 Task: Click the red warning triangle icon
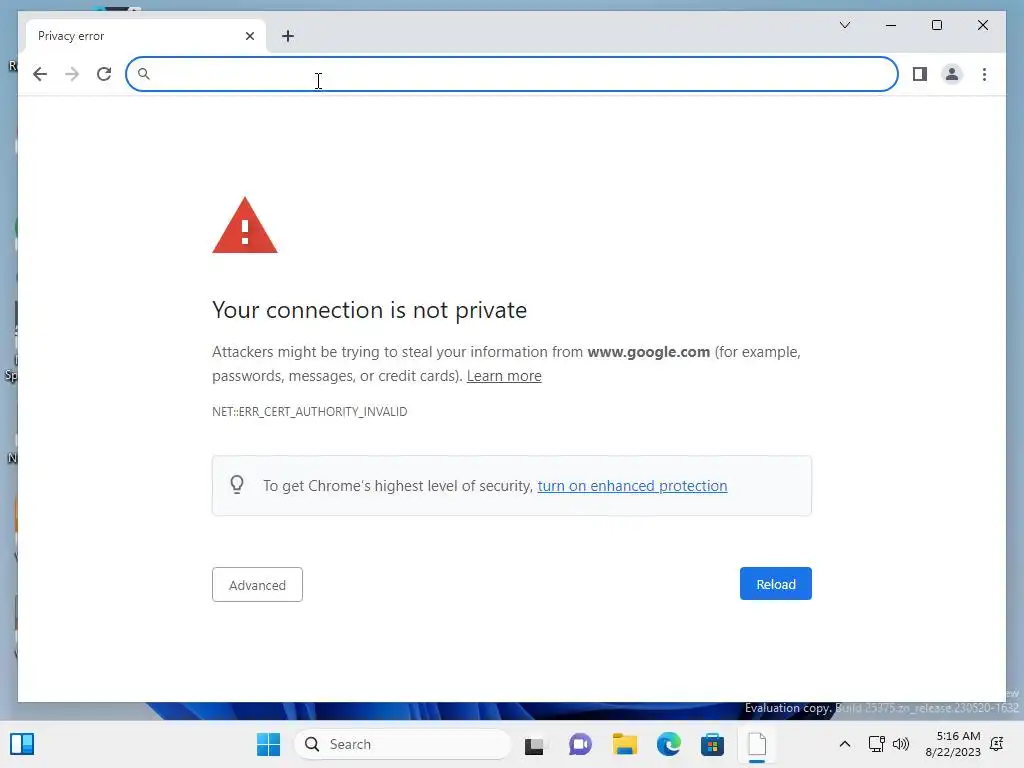(245, 225)
